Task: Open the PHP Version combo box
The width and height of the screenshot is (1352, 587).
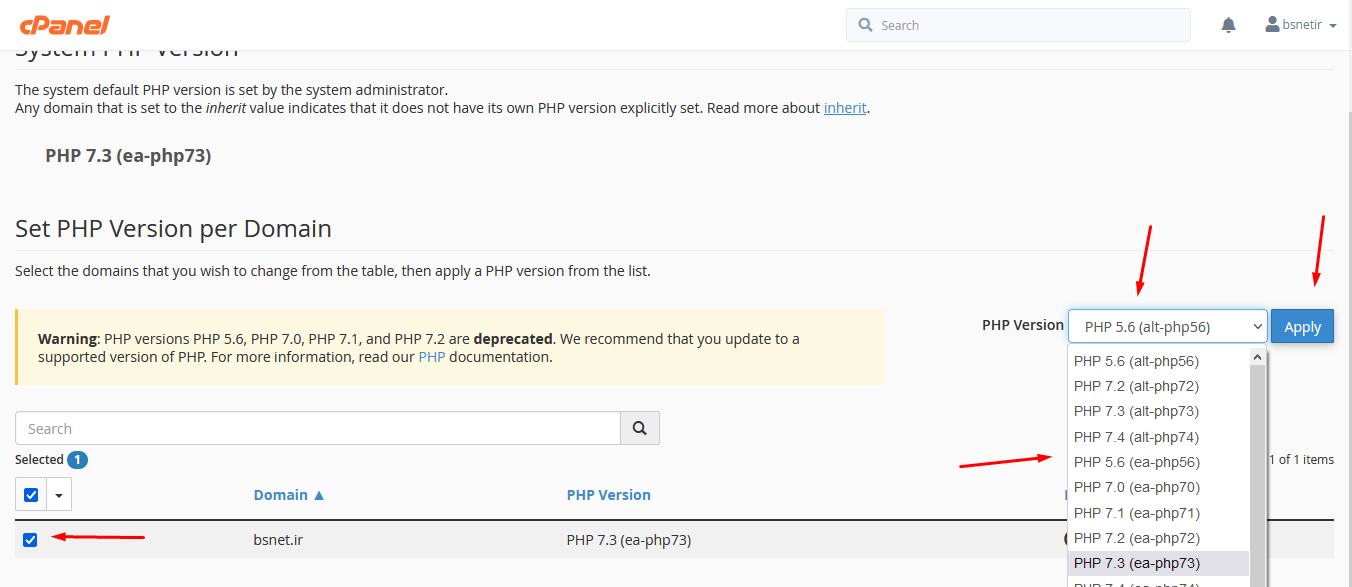Action: click(x=1168, y=326)
